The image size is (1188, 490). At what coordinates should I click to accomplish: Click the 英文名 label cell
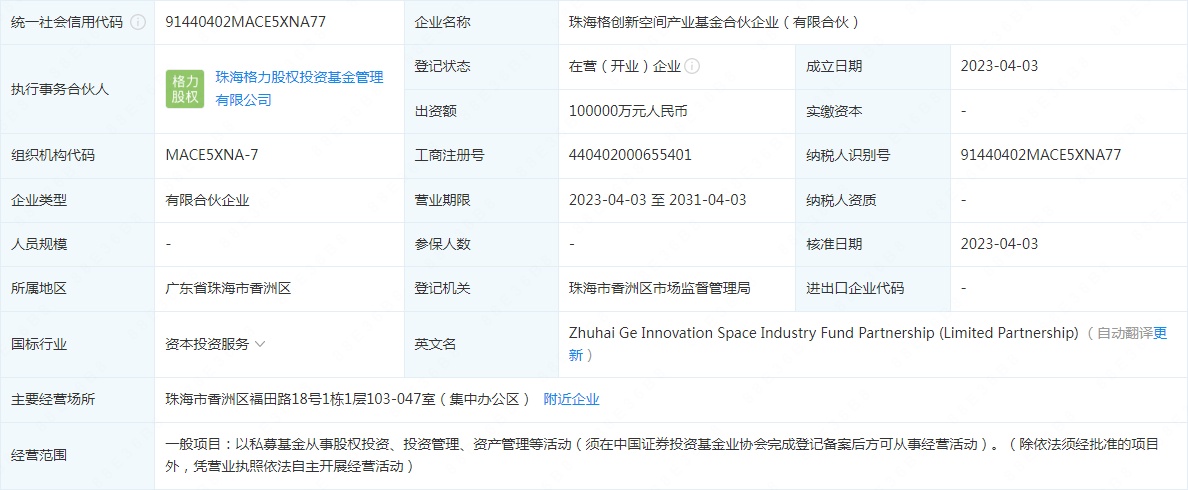point(481,344)
